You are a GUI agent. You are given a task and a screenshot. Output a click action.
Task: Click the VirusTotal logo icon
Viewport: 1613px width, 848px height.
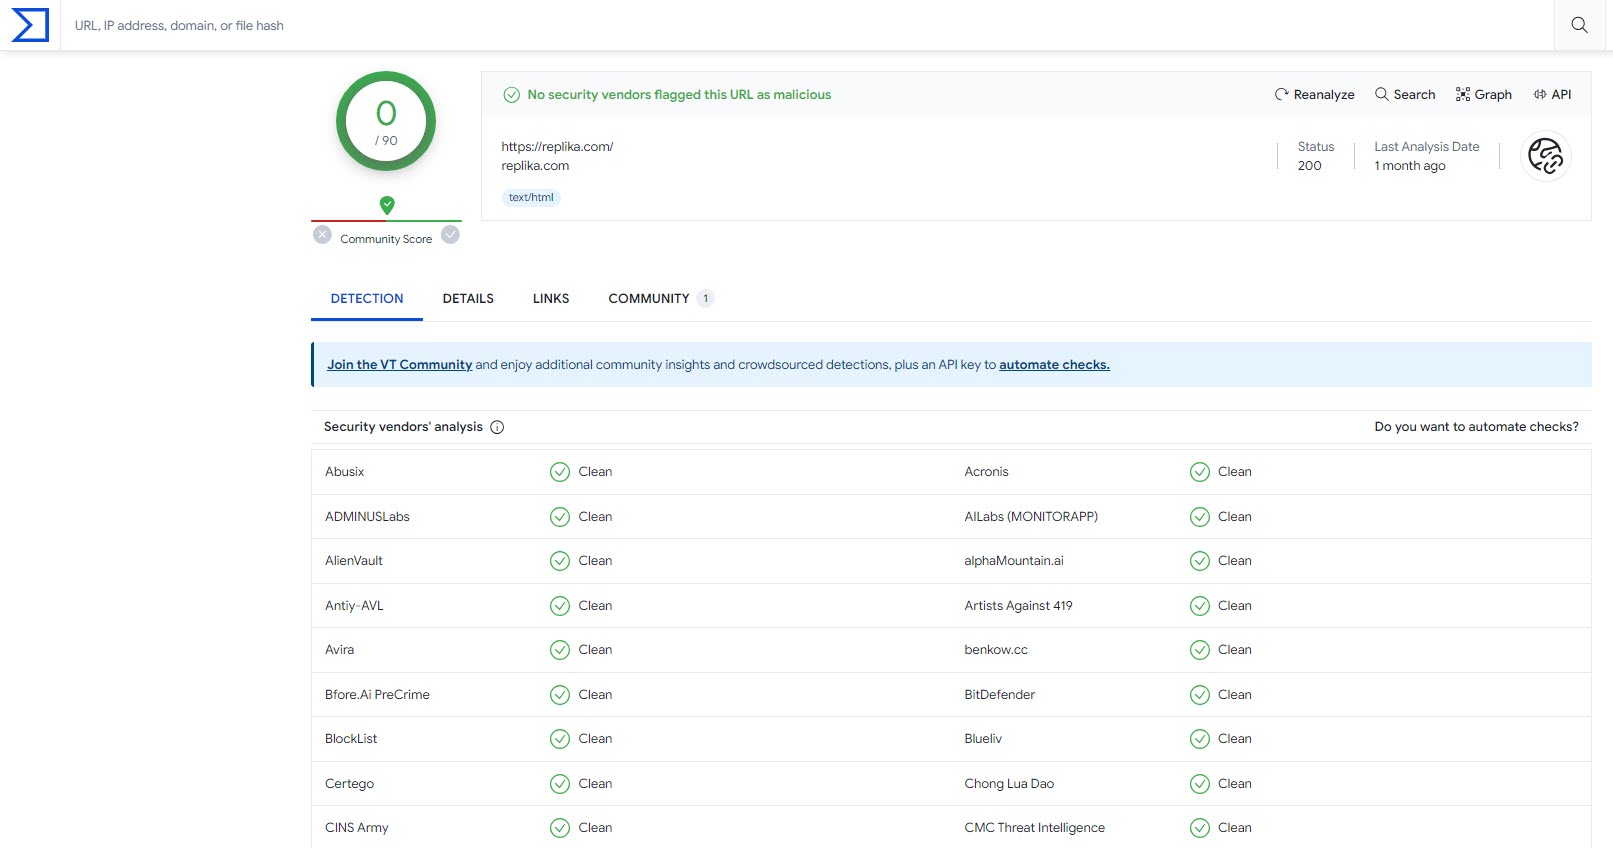pos(30,25)
